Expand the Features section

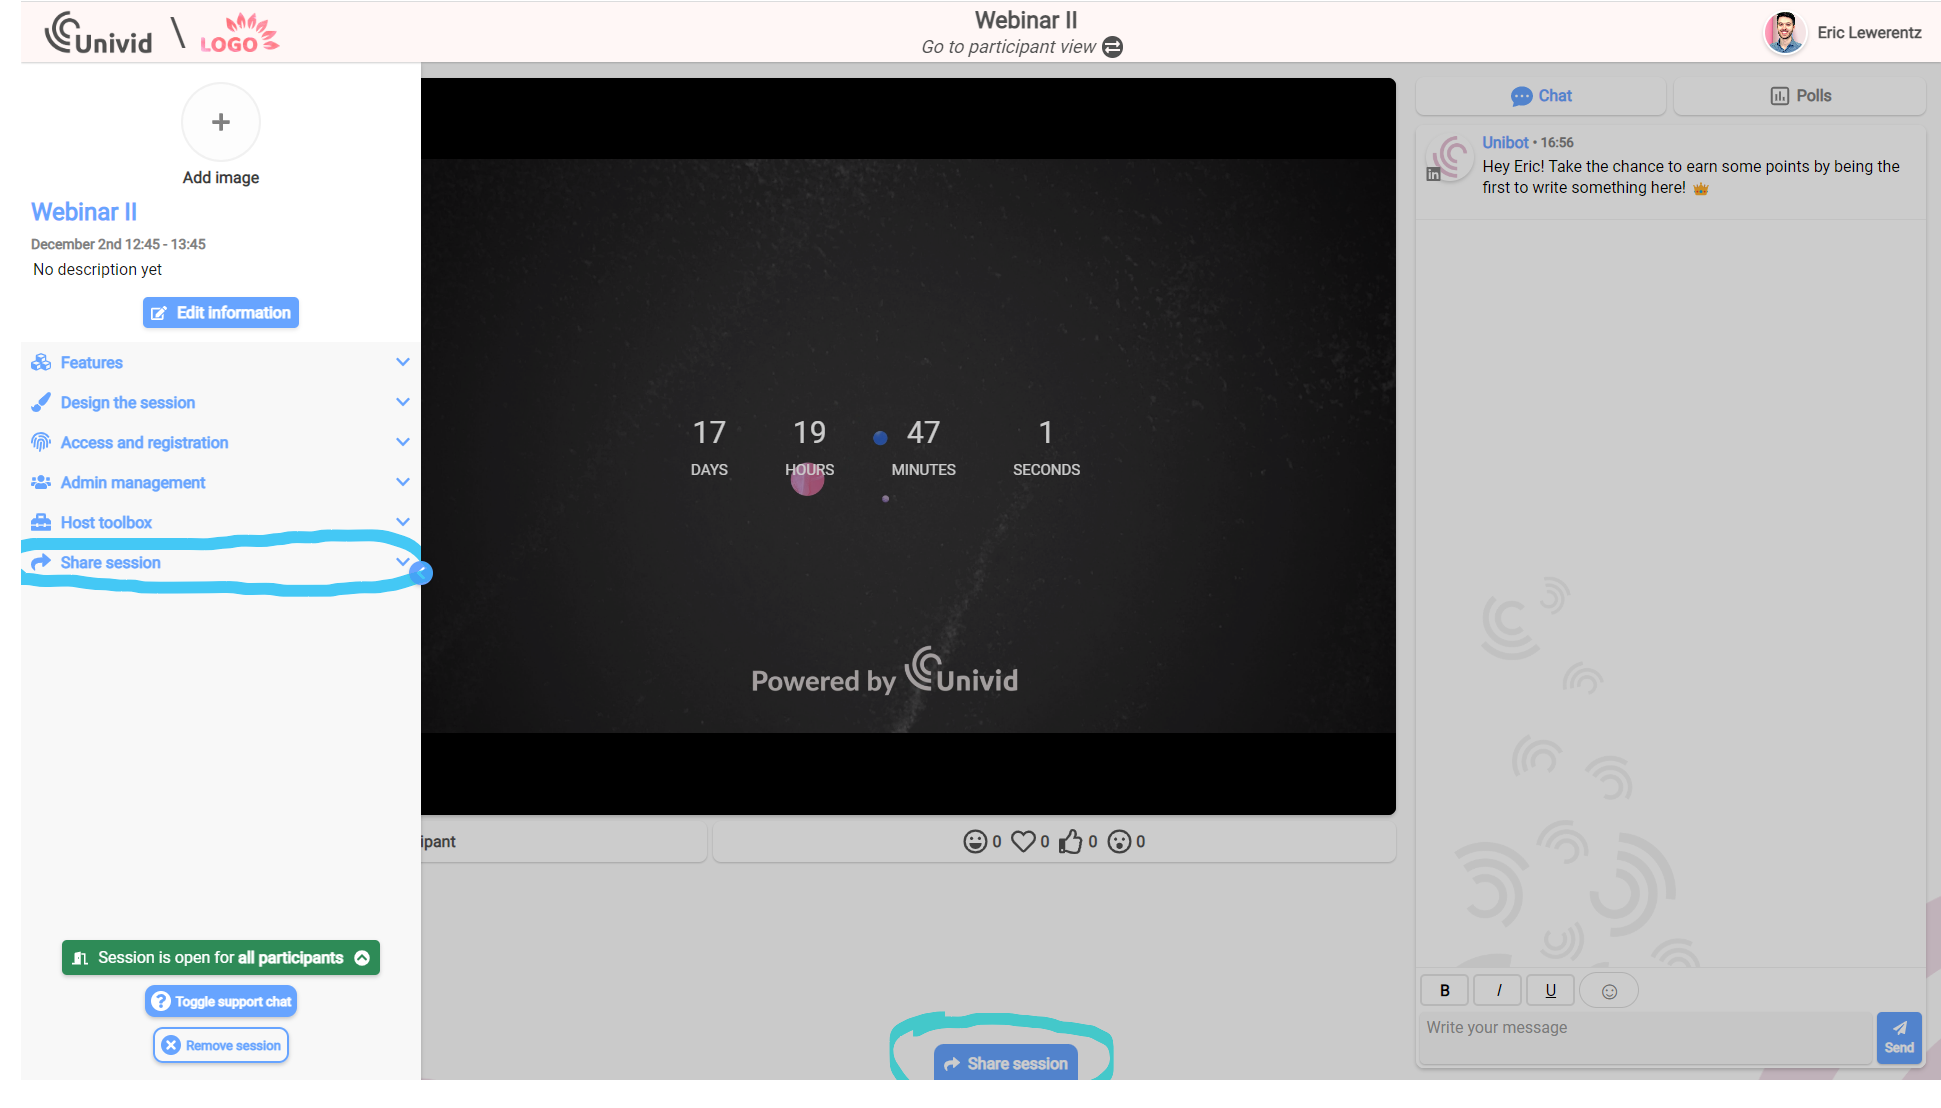coord(220,363)
